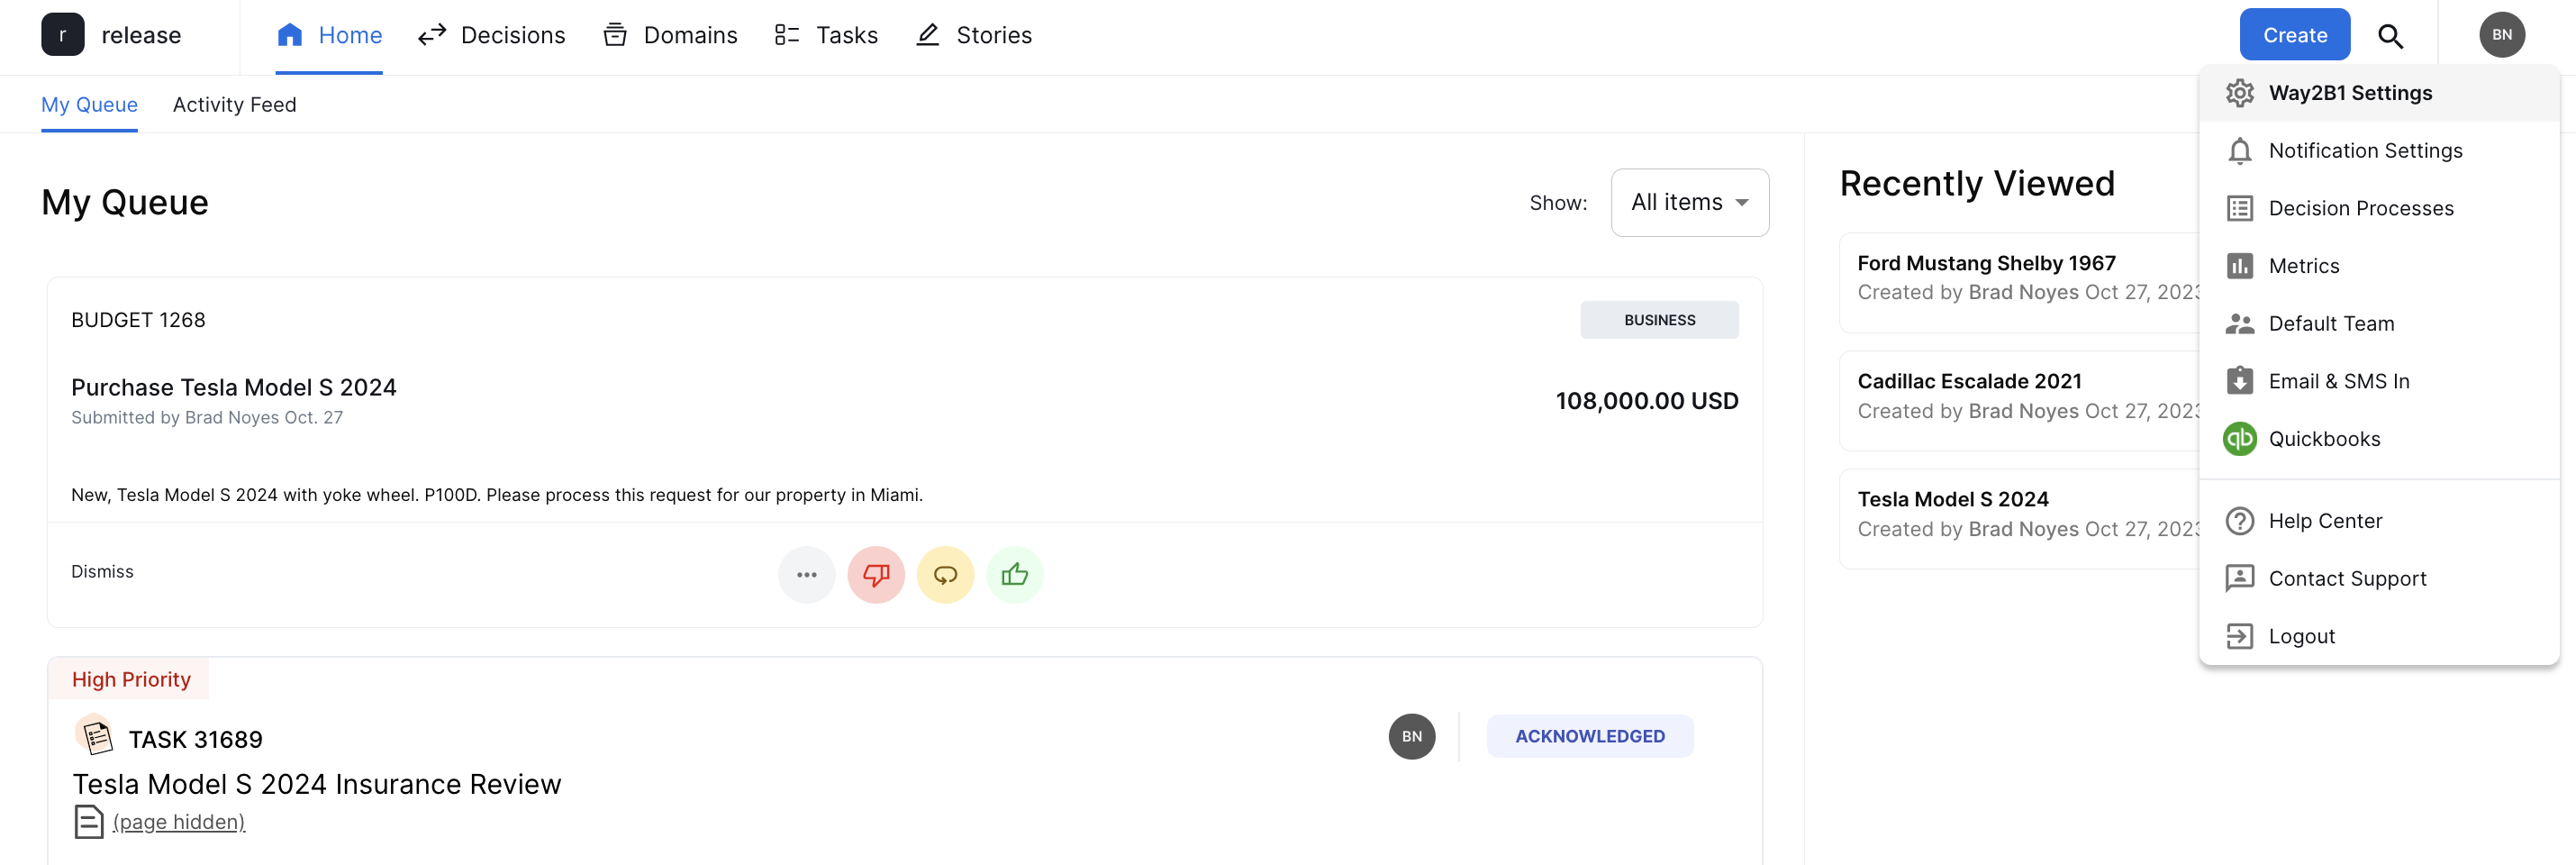Open the All items filter dropdown

pos(1690,203)
